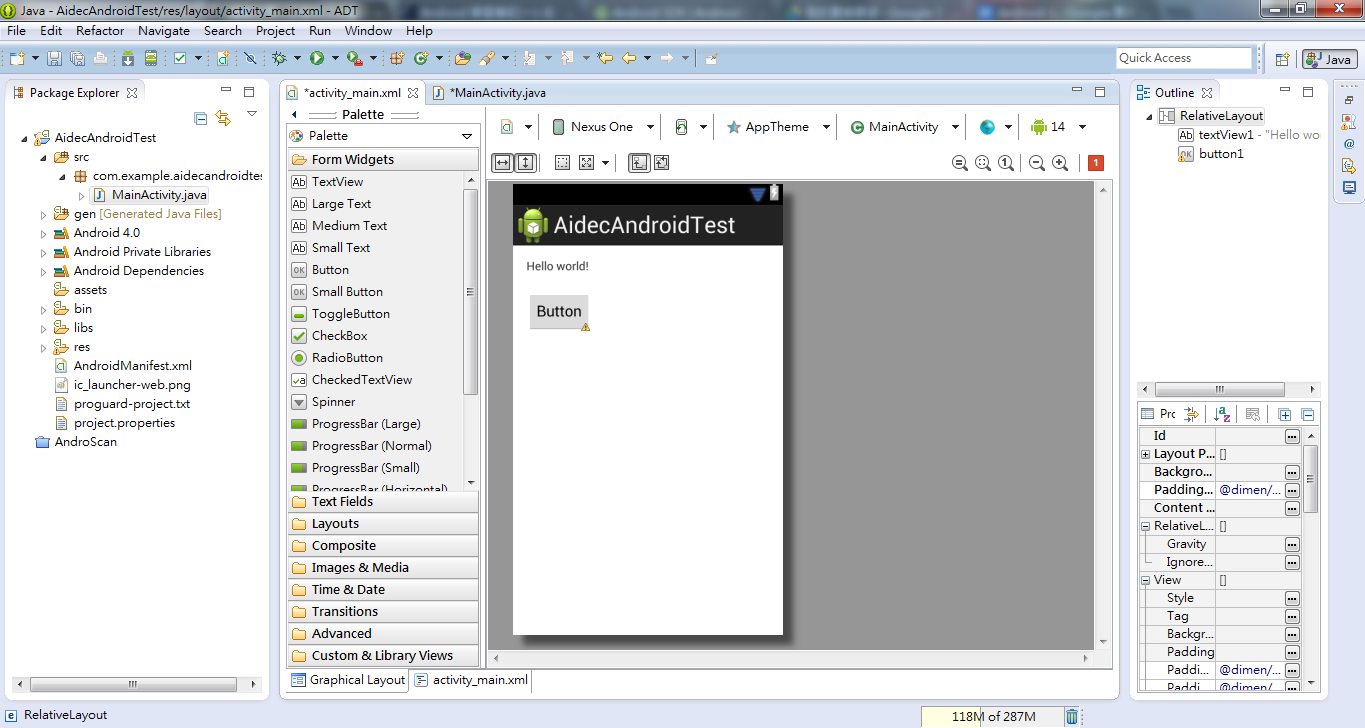Collapse the src folder in Package Explorer
This screenshot has height=728, width=1365.
click(x=44, y=157)
